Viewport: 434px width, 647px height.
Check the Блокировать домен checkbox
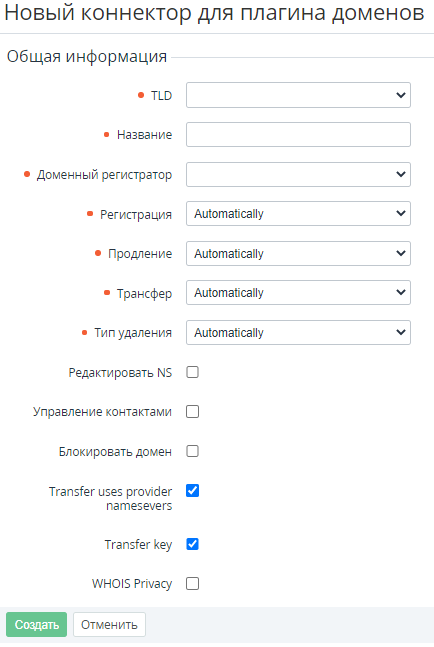click(x=192, y=451)
